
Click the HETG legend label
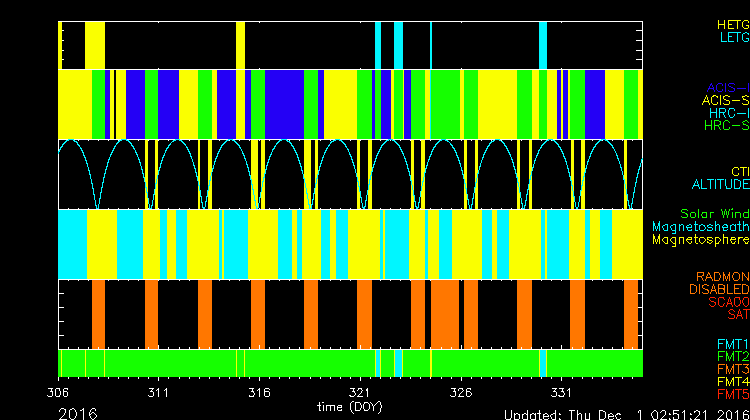731,24
